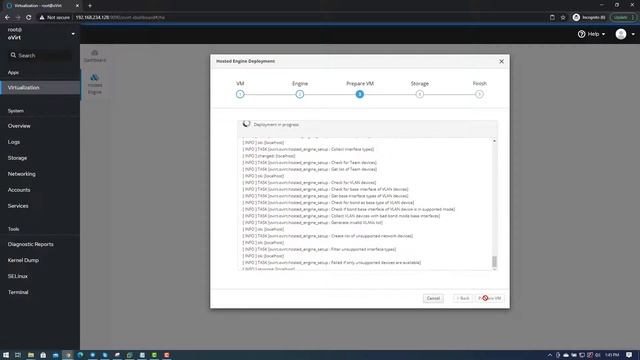Viewport: 640px width, 360px height.
Task: Show hidden system tray icons
Action: coord(550,355)
